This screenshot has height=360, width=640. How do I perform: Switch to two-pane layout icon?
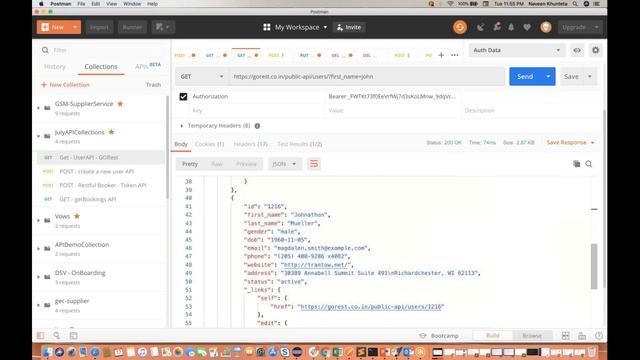coord(565,336)
